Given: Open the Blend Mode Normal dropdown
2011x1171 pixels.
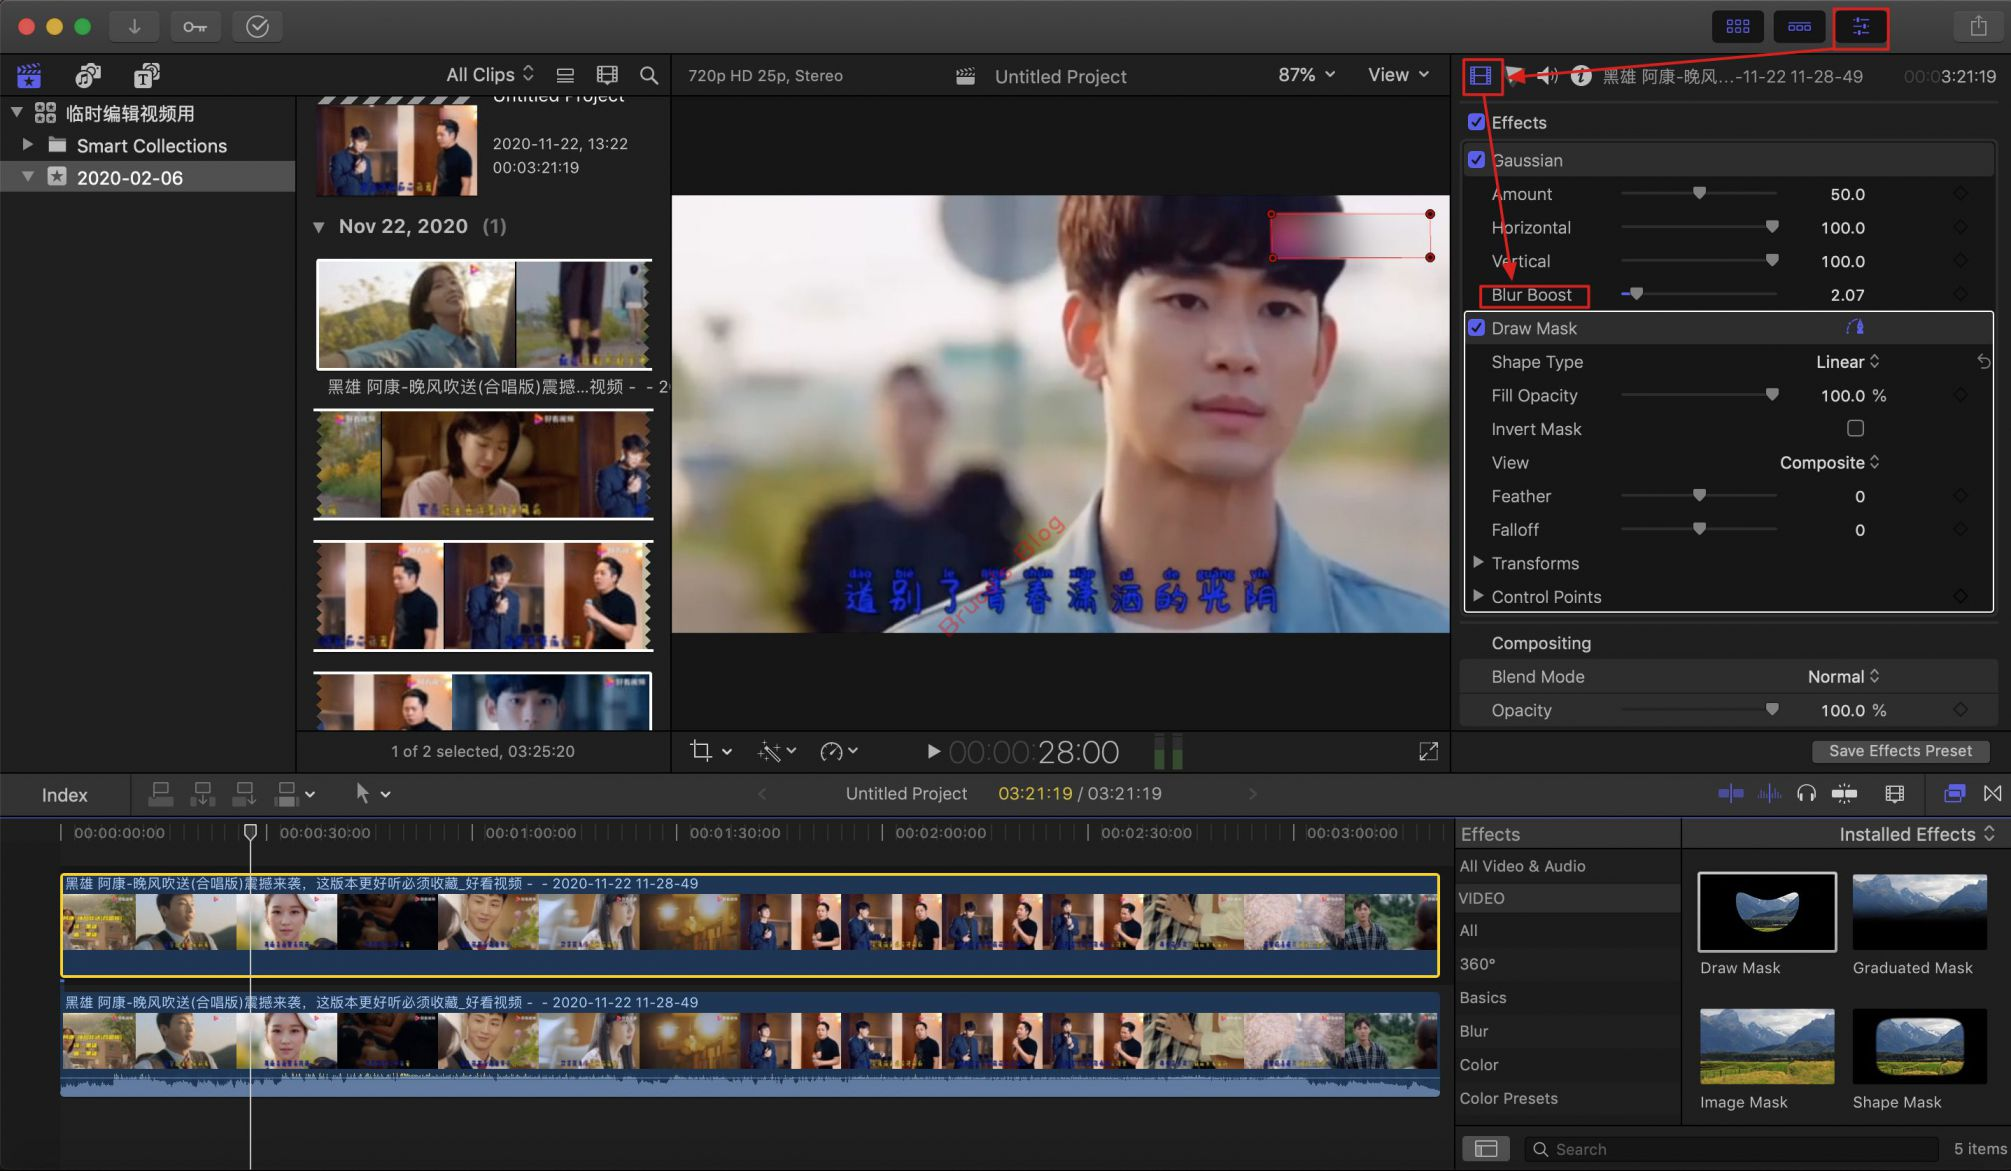Looking at the screenshot, I should click(x=1843, y=677).
